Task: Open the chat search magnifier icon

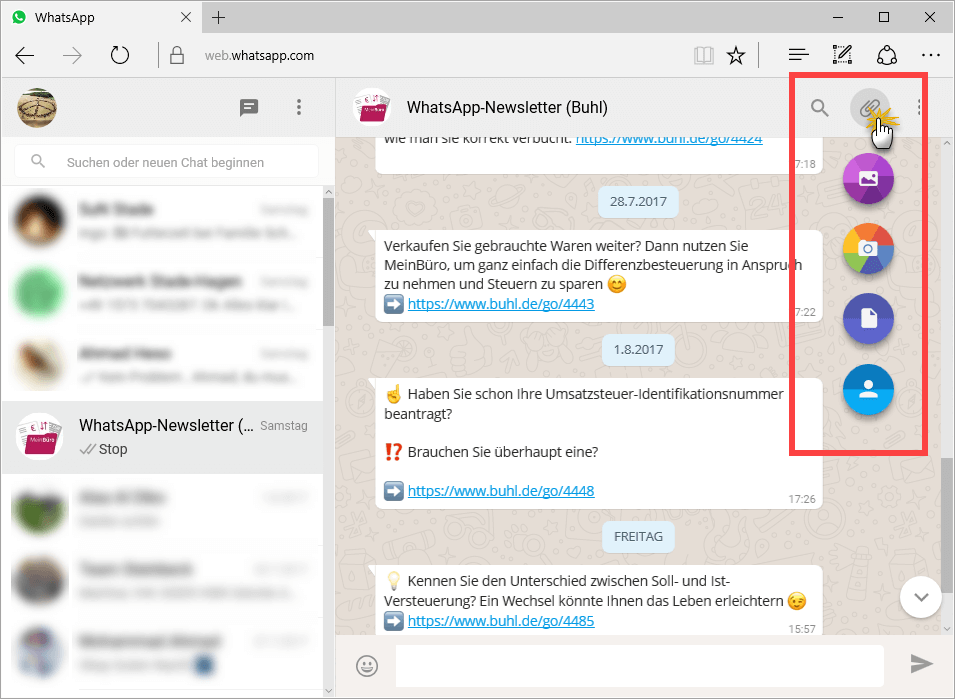Action: (820, 108)
